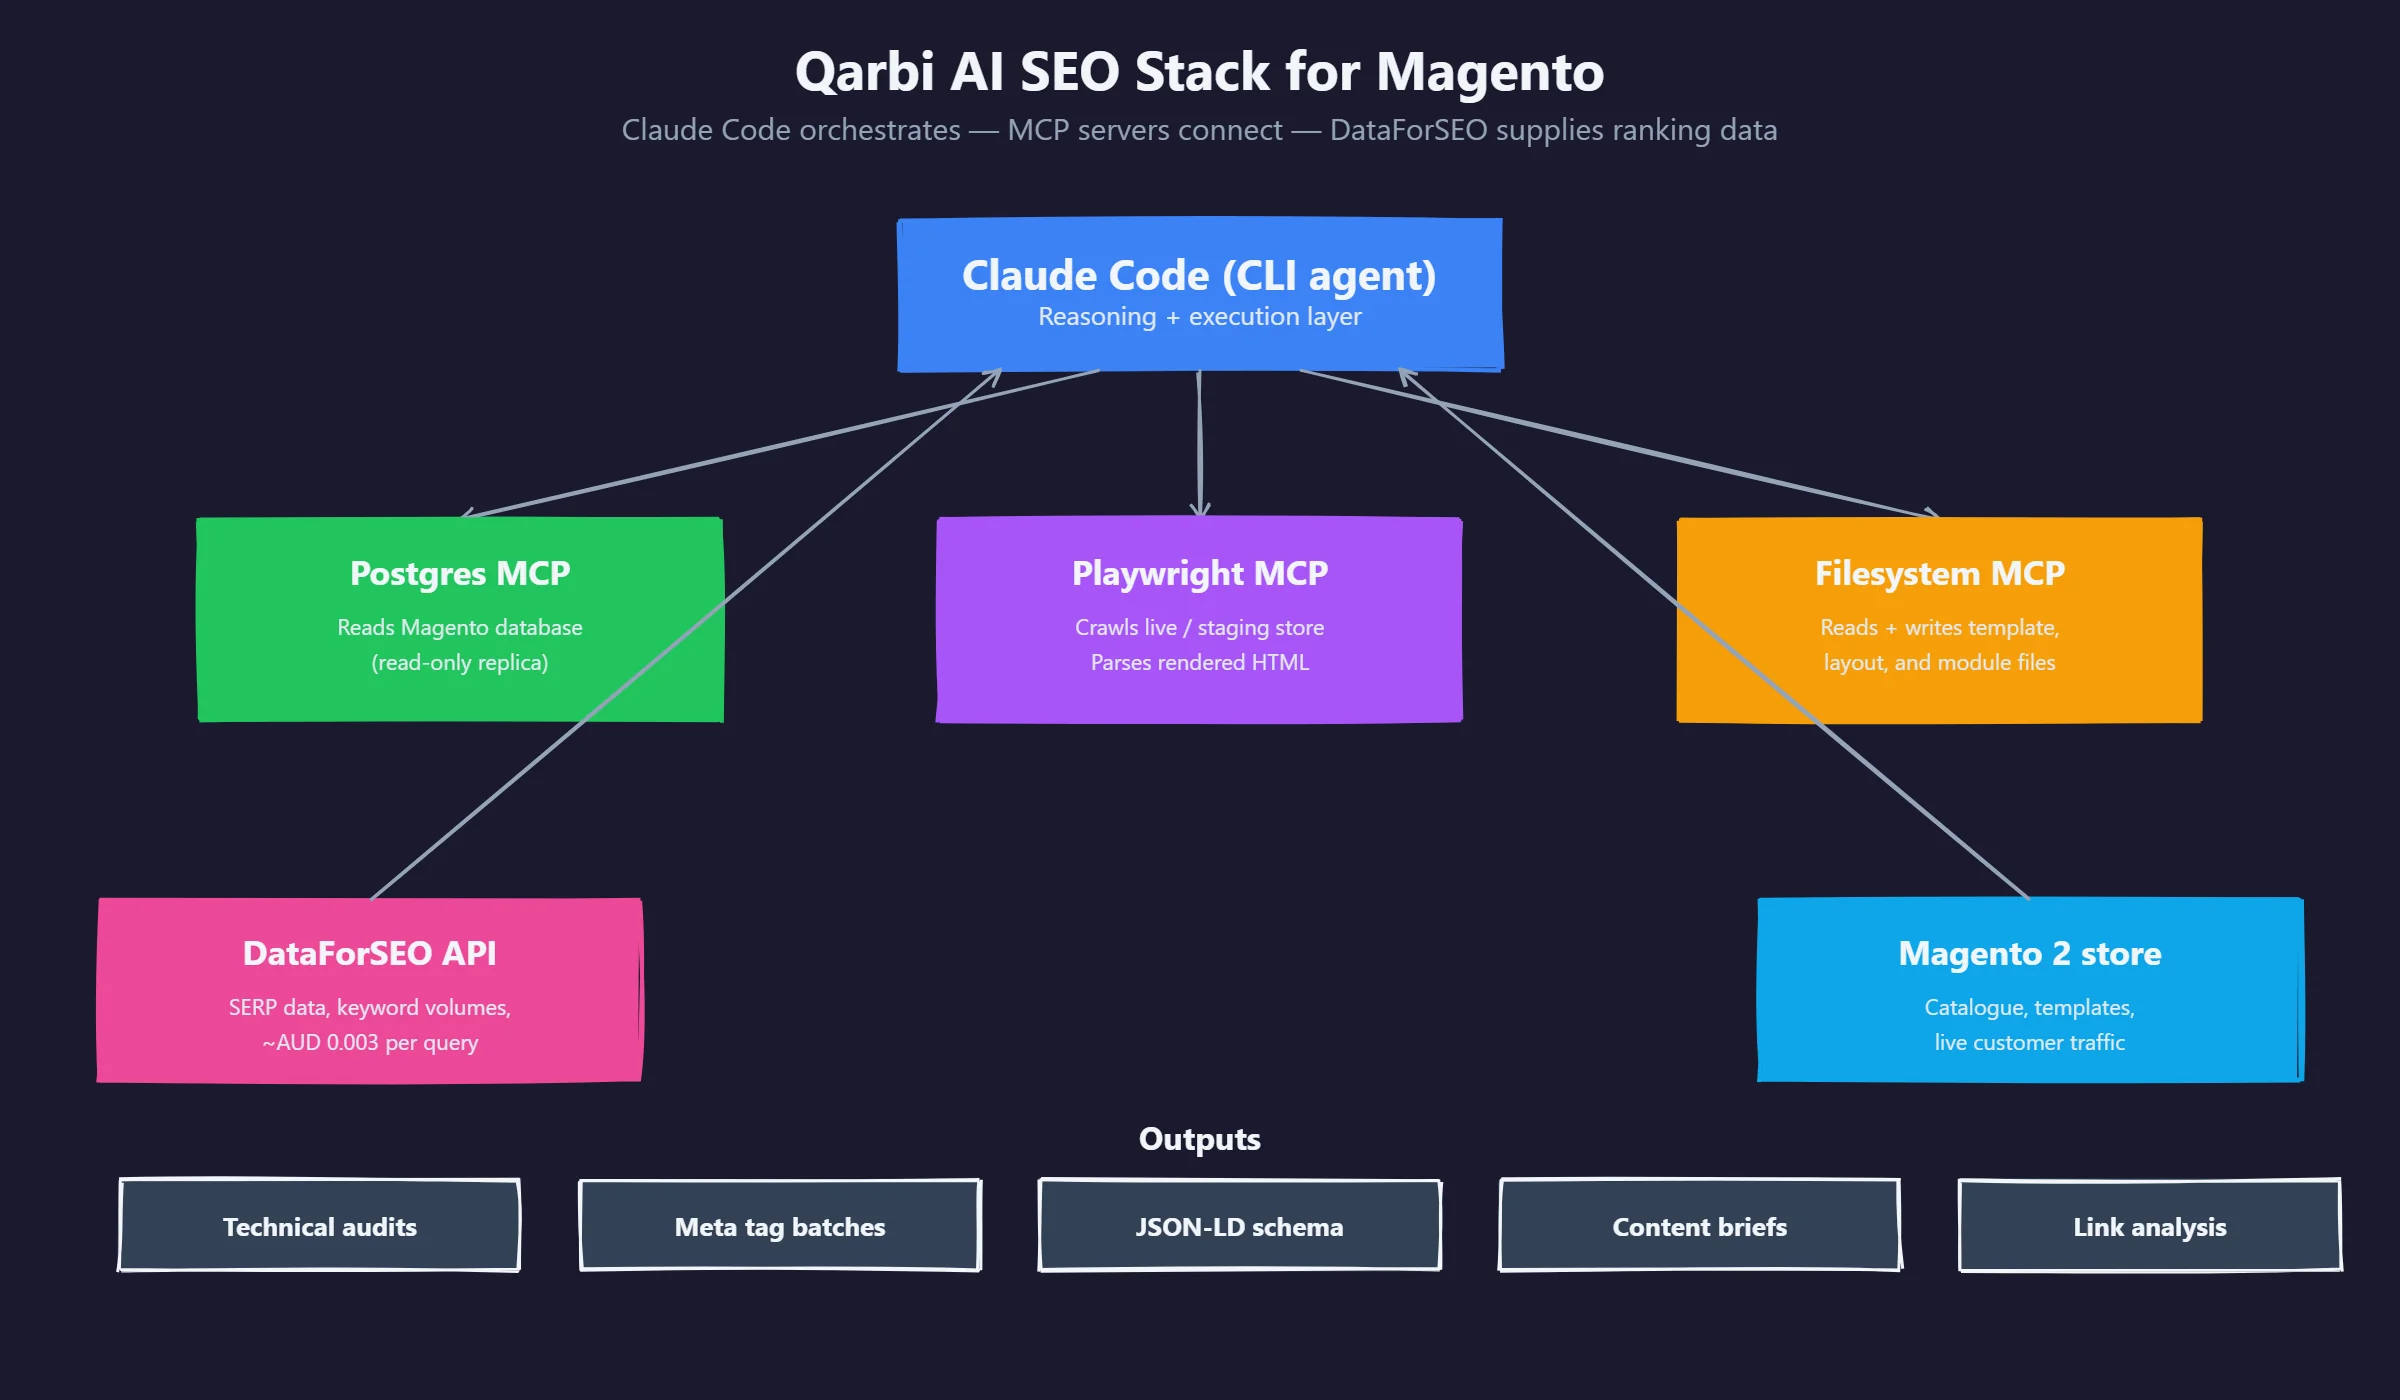Click 'Parses rendered HTML' text
Screen dimensions: 2400x1400
1200,662
